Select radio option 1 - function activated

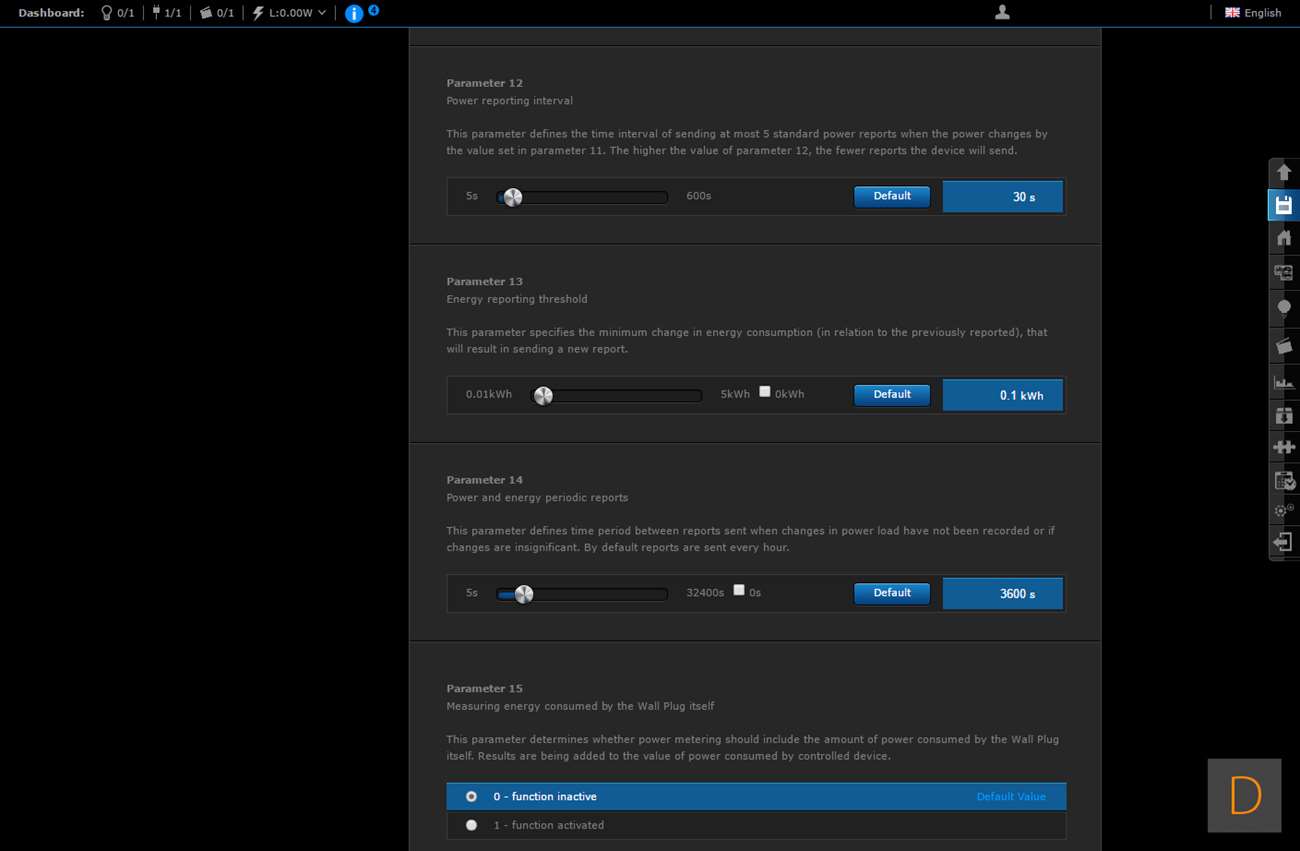coord(471,825)
